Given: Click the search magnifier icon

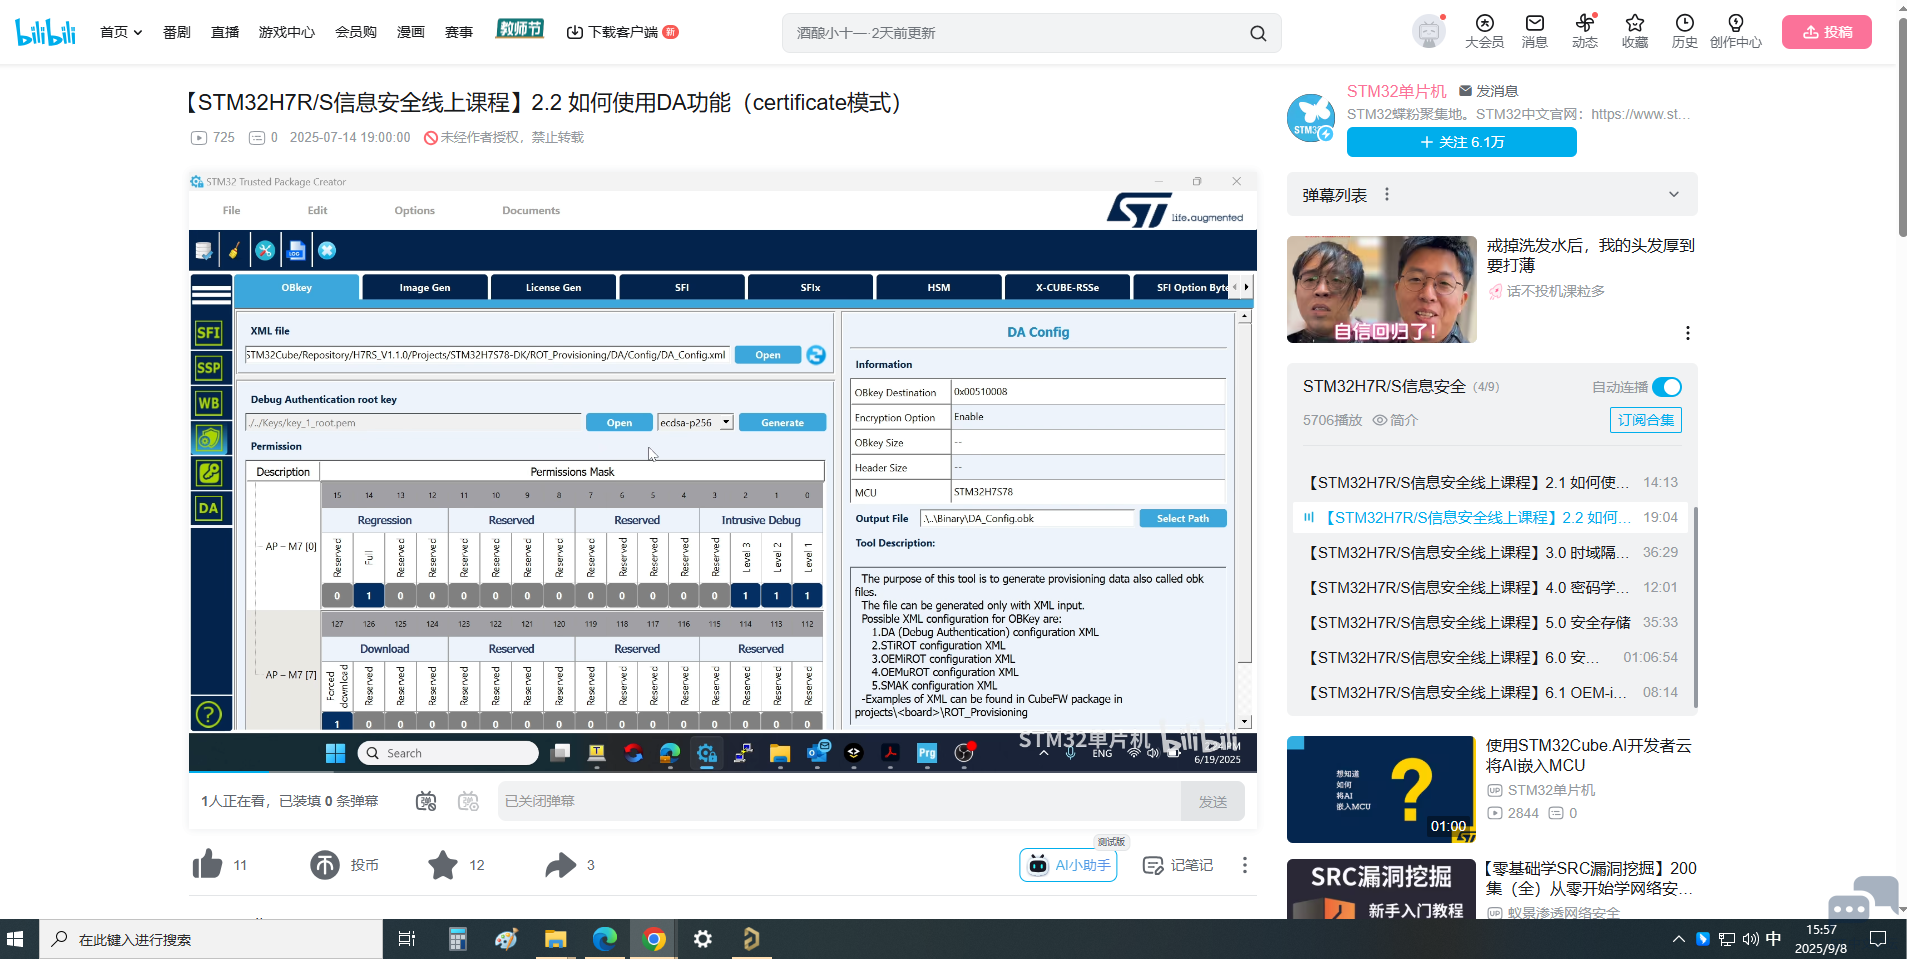Looking at the screenshot, I should [x=1258, y=33].
